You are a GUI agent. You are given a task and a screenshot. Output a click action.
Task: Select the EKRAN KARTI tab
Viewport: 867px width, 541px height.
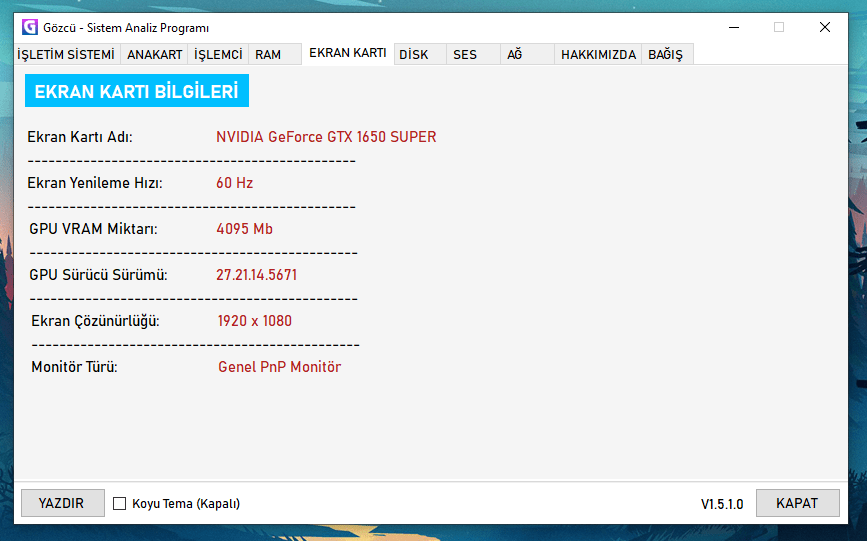pos(348,53)
